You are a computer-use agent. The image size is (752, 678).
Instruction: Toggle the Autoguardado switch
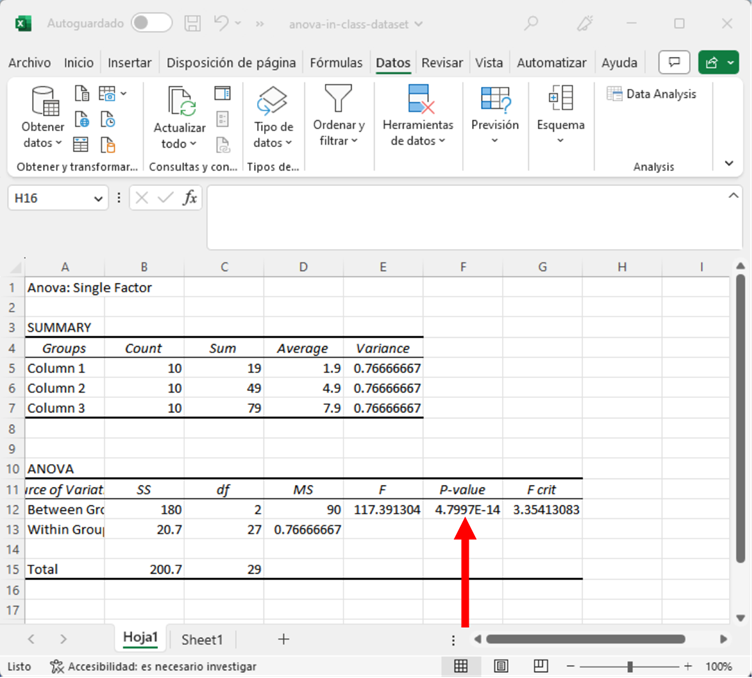pos(151,23)
